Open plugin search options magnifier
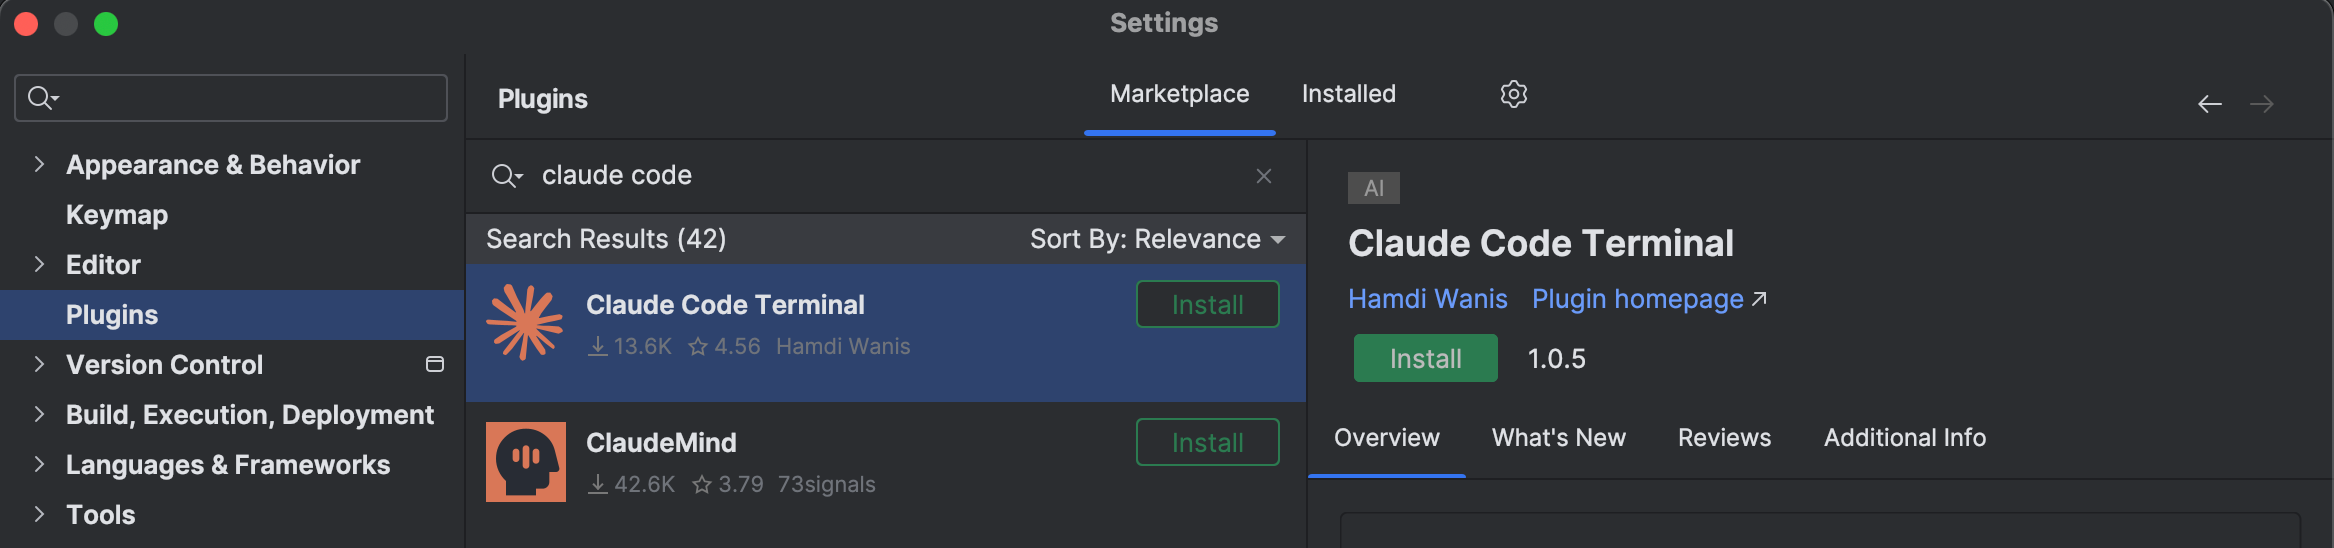The width and height of the screenshot is (2334, 548). 506,176
